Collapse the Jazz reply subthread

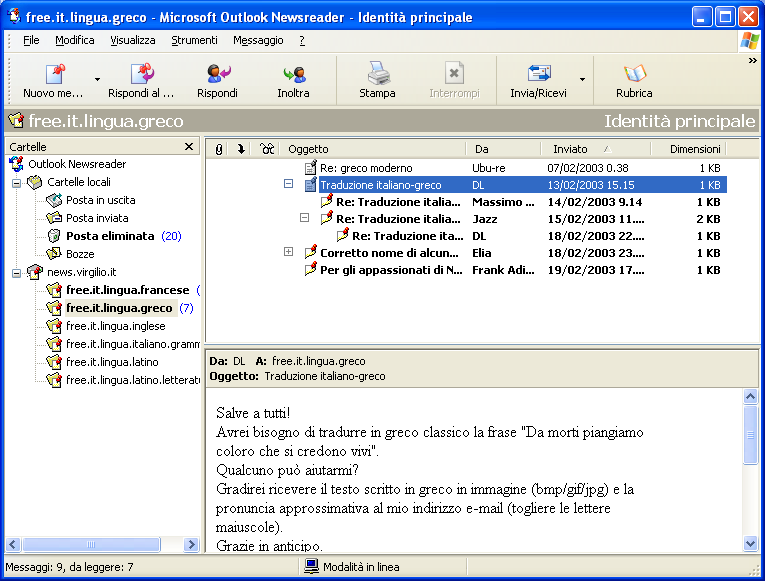pos(304,218)
